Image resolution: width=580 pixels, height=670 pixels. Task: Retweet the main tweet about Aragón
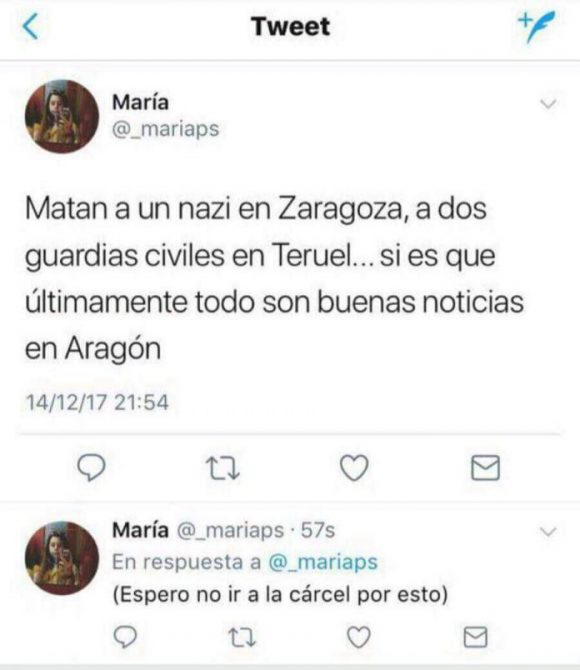coord(223,467)
